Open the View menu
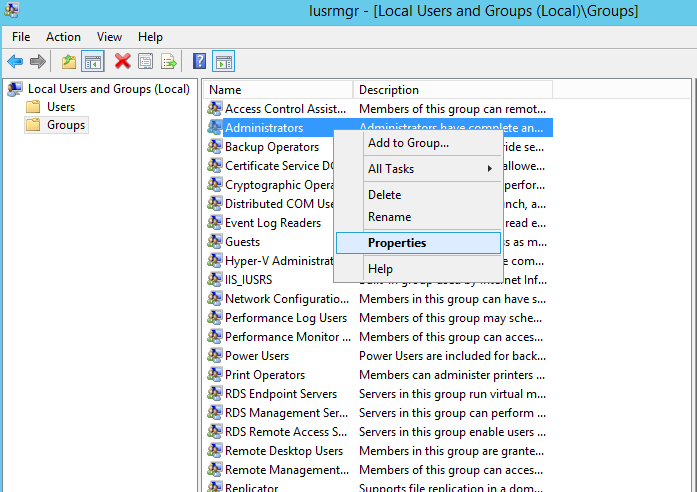The image size is (697, 492). coord(109,37)
